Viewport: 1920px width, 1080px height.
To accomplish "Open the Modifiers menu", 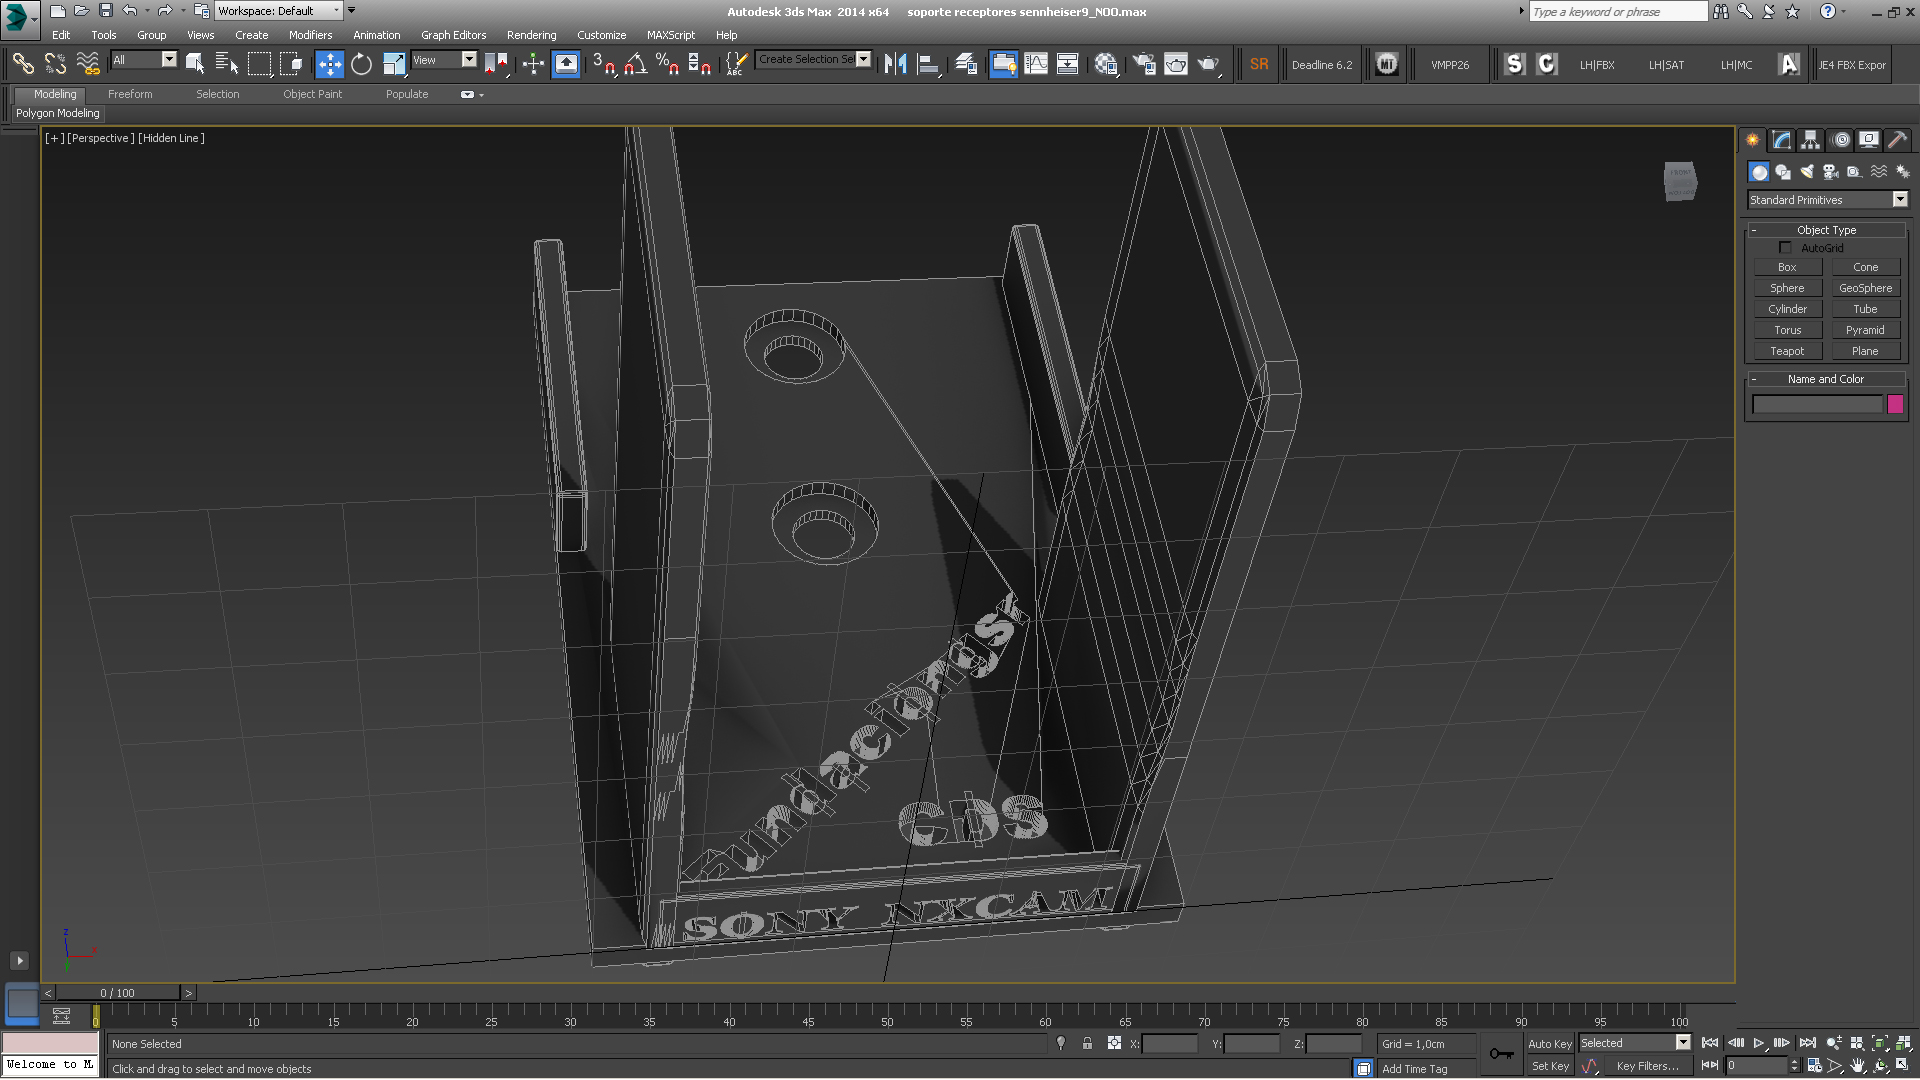I will 310,35.
